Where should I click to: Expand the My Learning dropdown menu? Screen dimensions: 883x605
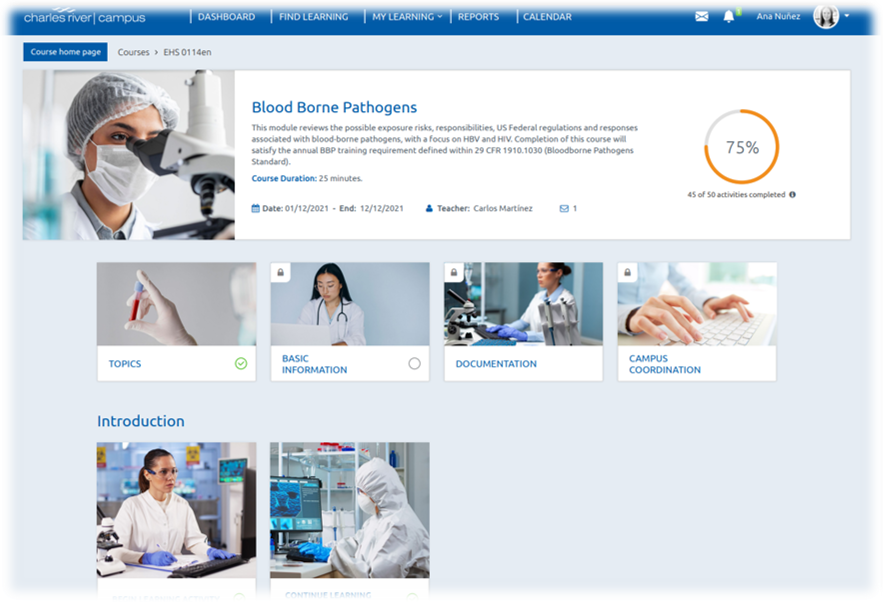point(407,17)
